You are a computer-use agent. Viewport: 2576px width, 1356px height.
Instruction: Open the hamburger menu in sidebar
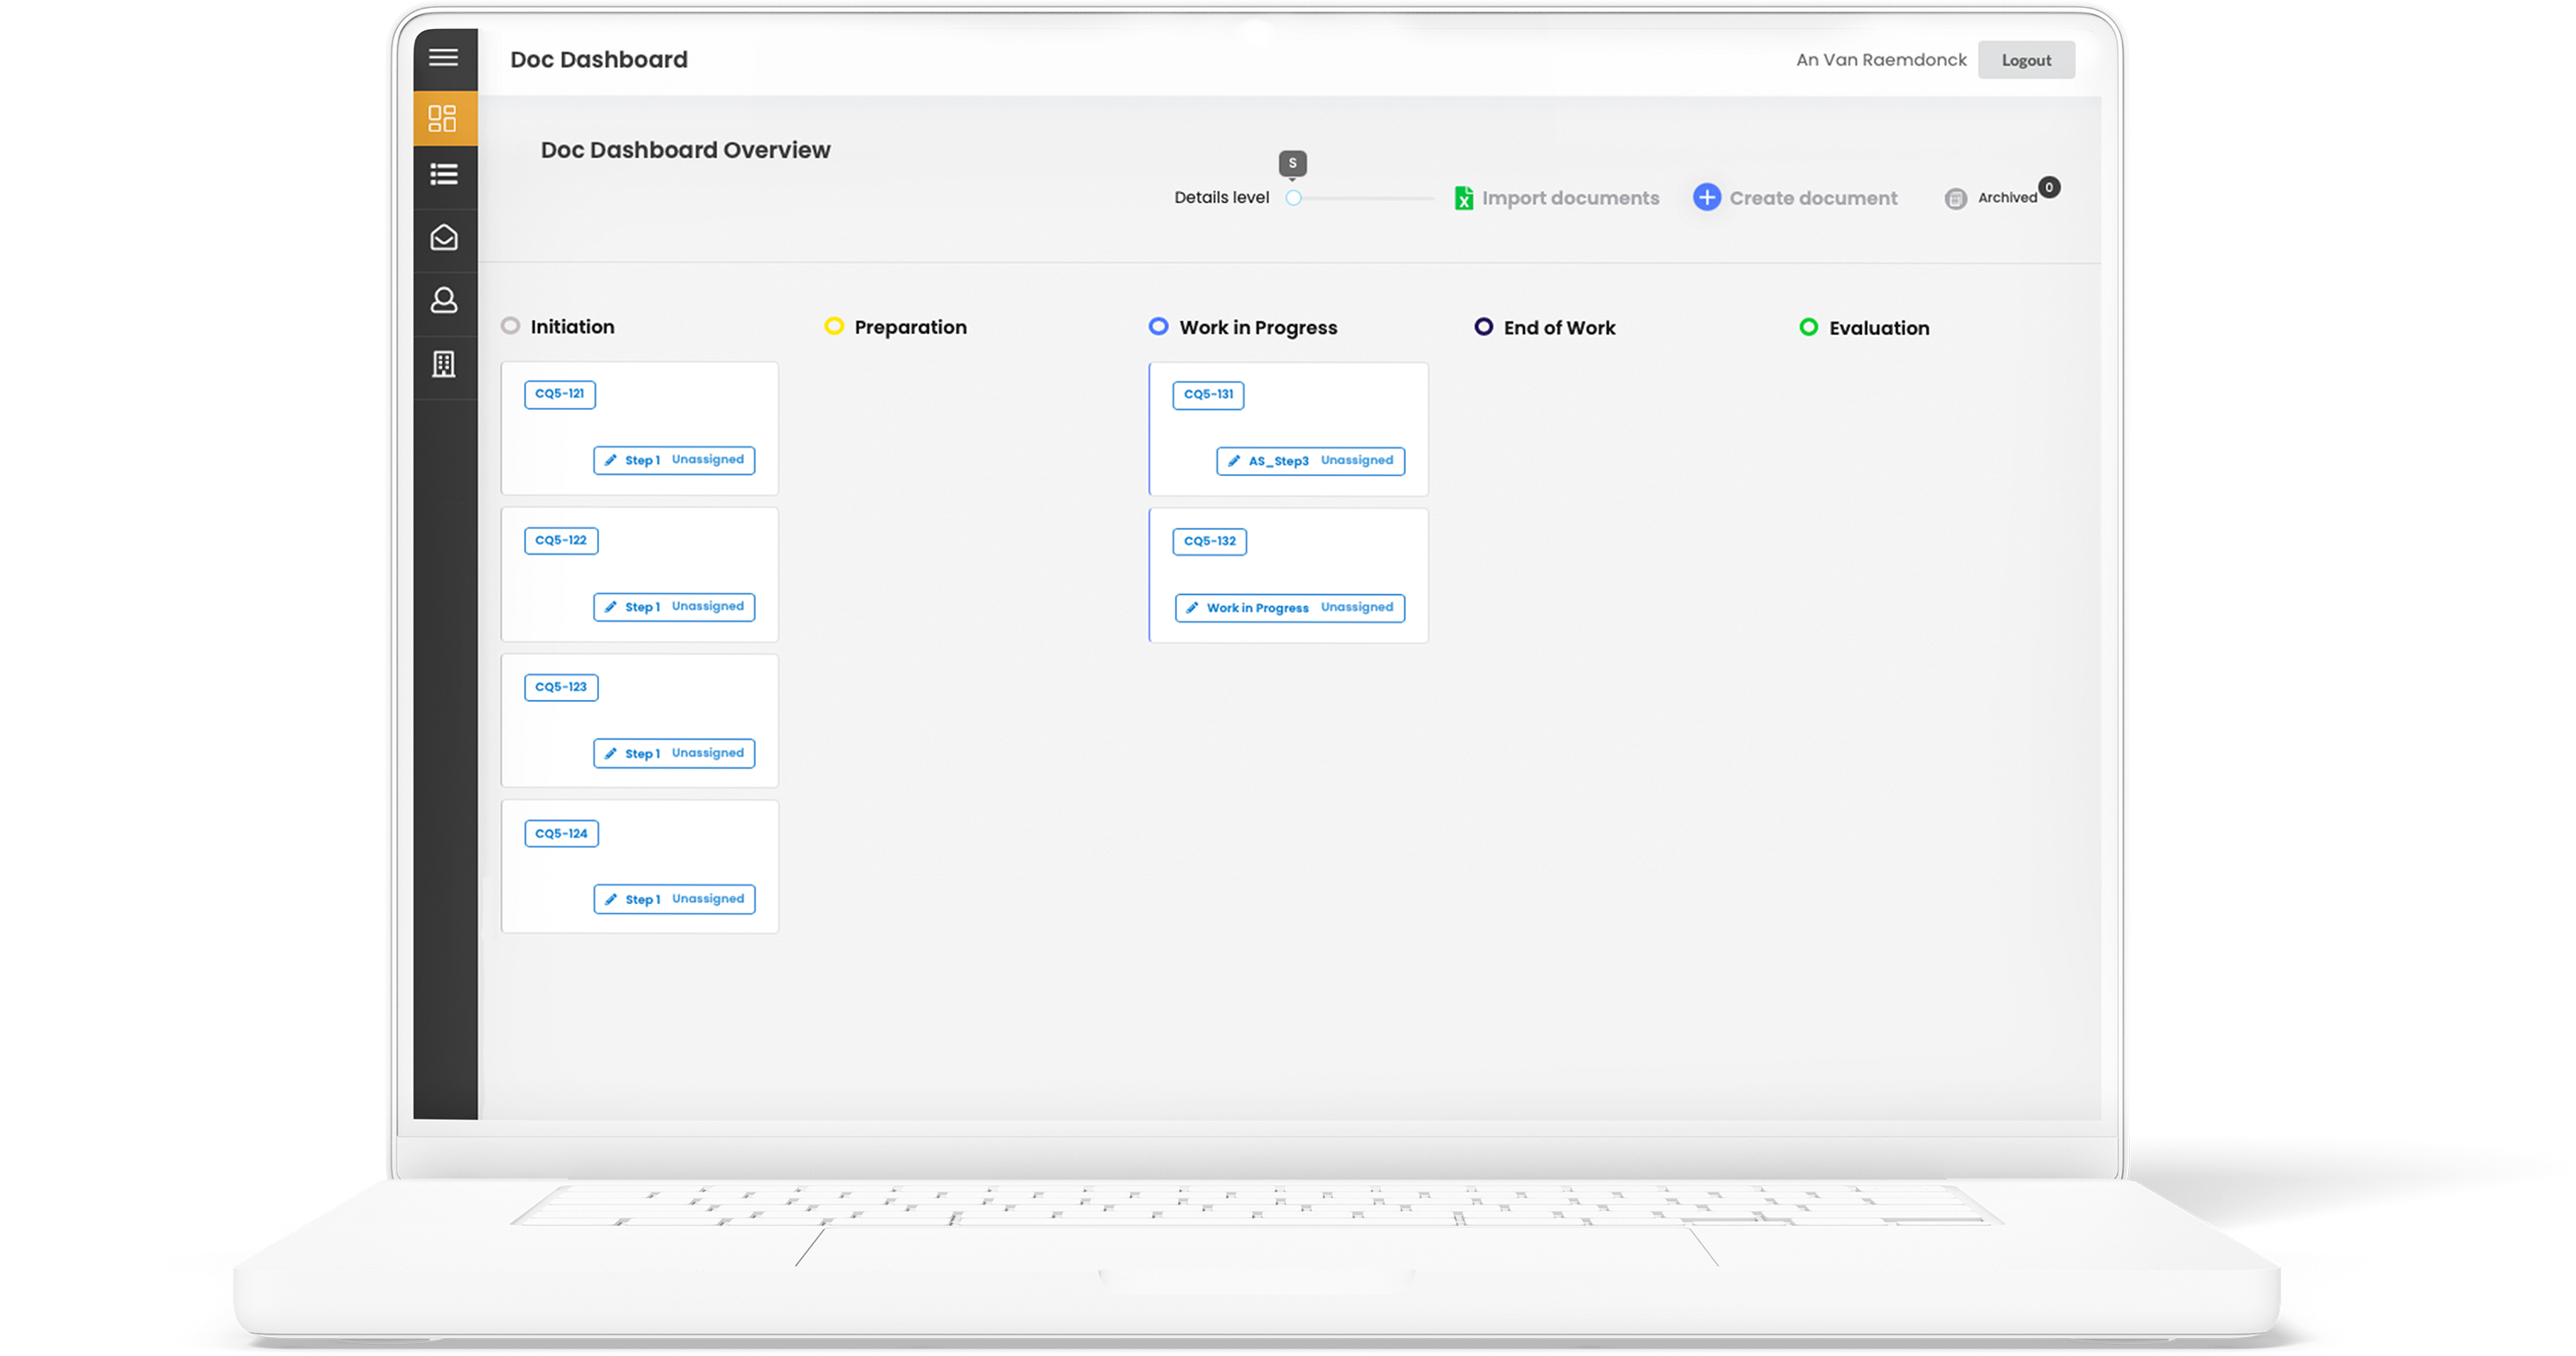pos(443,58)
